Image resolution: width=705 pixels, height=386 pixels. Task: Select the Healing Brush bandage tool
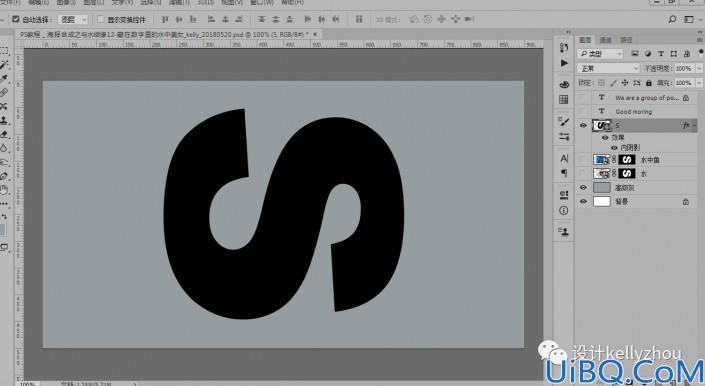click(4, 93)
